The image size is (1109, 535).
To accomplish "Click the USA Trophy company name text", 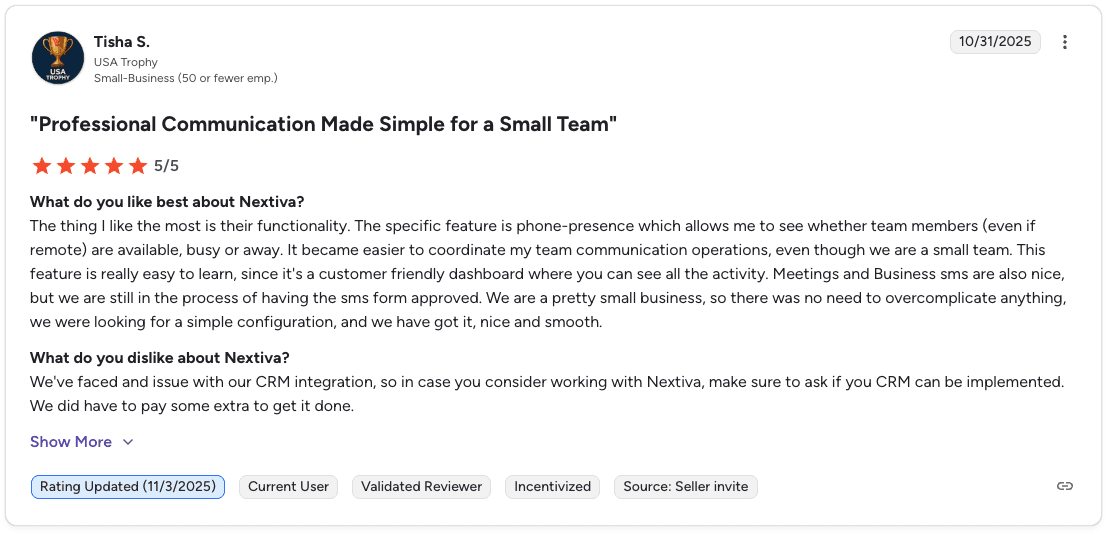I will [126, 62].
